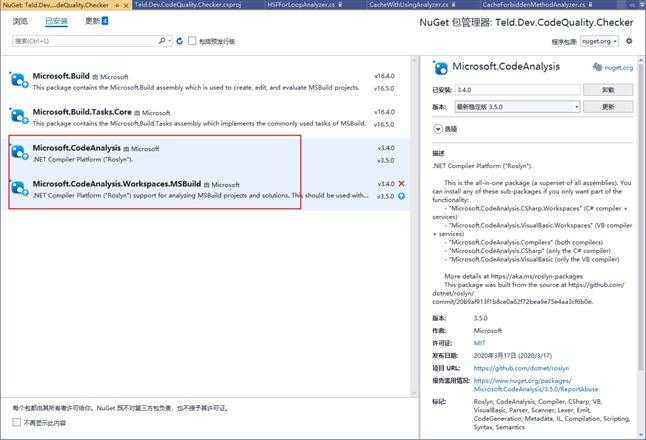Screen dimensions: 646x440
Task: Open the Report Abuse nuget.org link
Action: 536,385
